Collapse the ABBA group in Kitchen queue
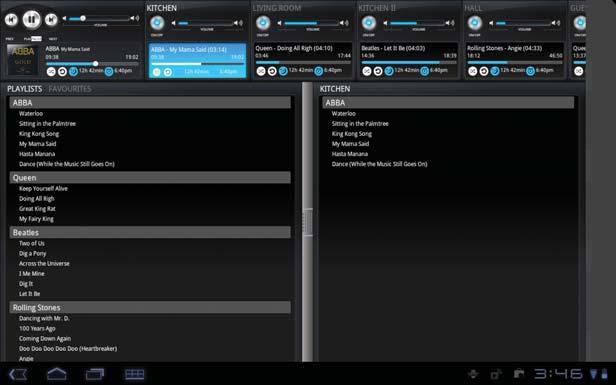 (448, 103)
